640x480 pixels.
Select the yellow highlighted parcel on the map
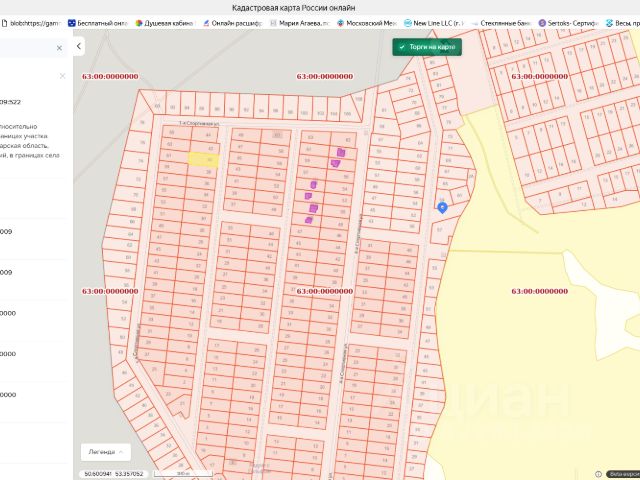(x=203, y=160)
